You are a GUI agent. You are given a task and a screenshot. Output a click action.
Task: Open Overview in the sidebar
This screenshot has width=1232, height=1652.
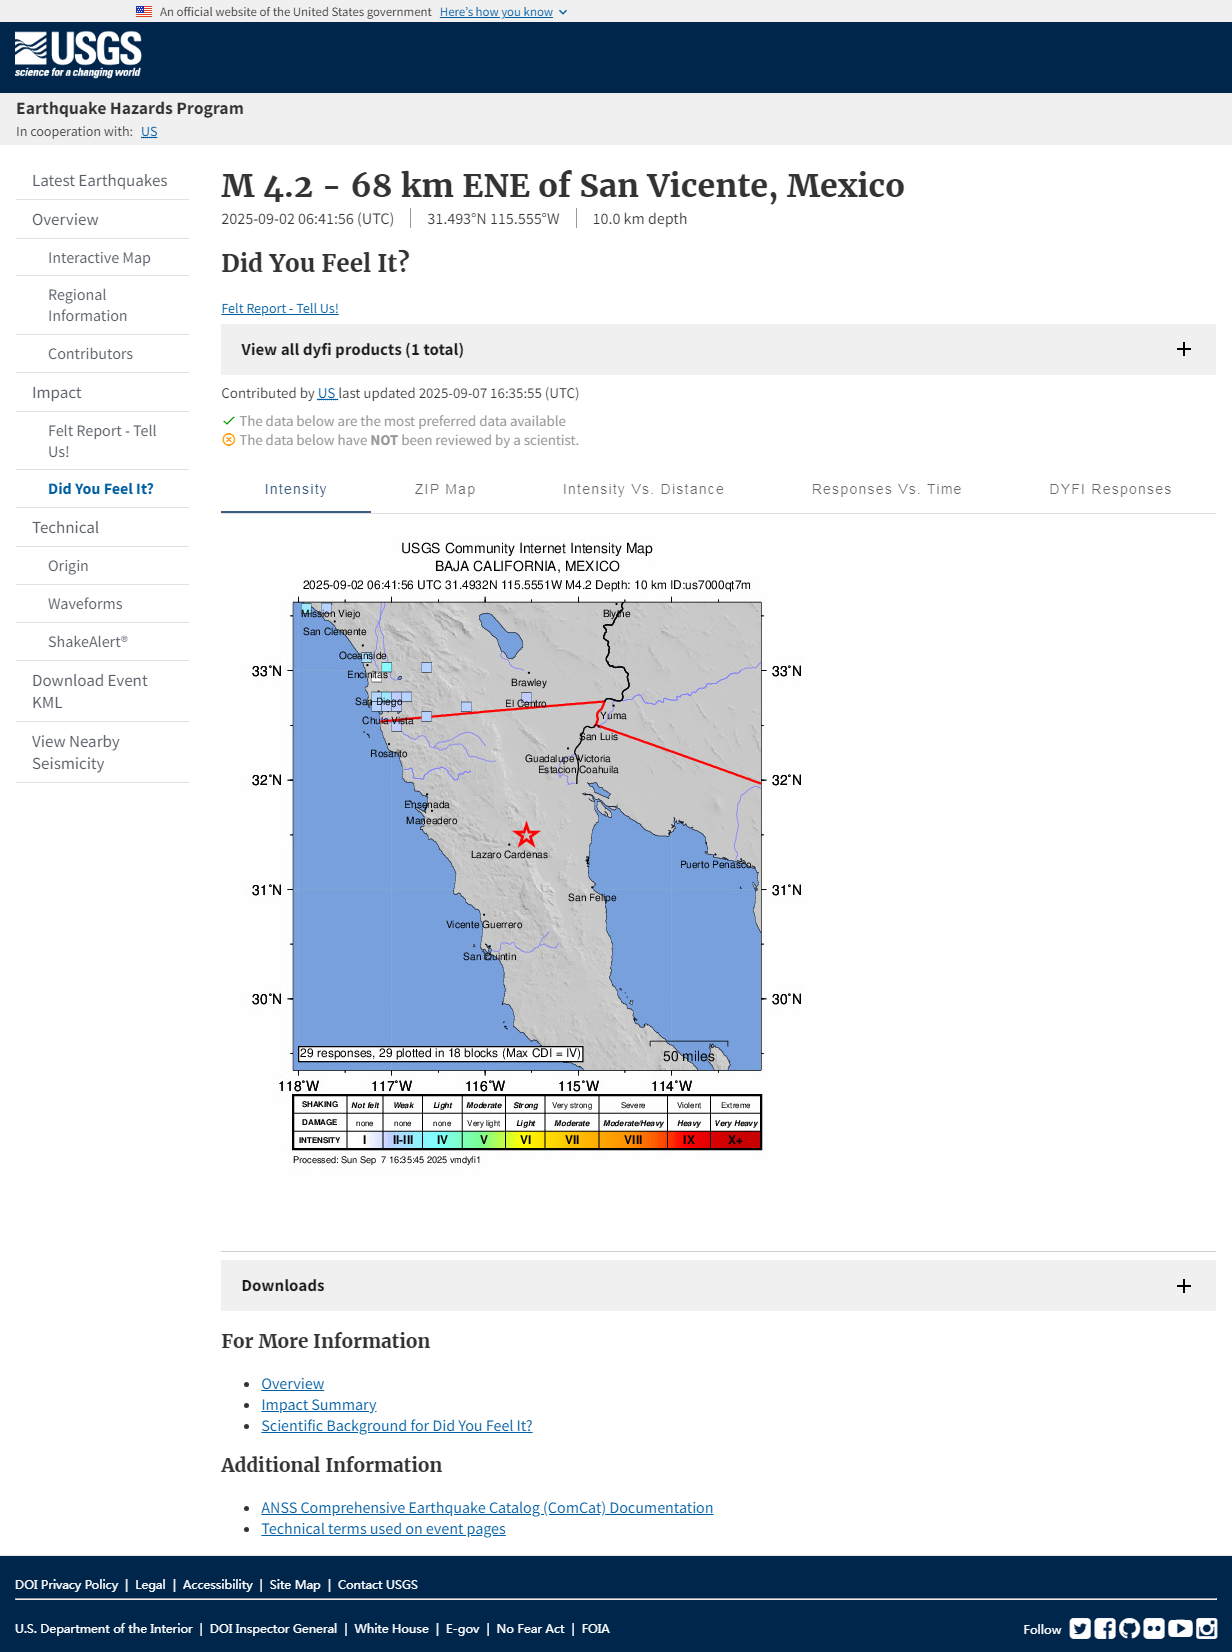pos(102,220)
